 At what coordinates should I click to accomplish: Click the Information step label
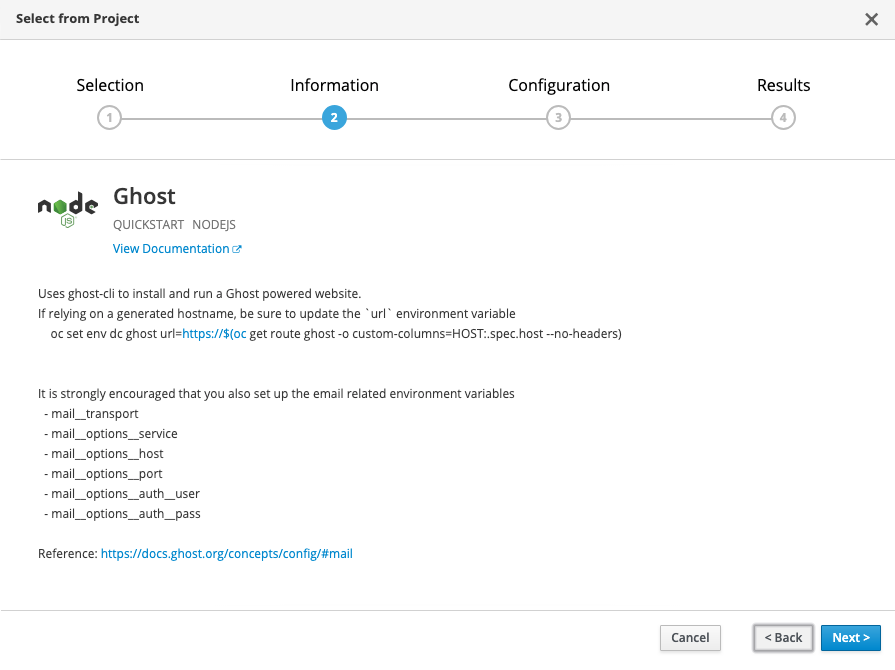[334, 85]
